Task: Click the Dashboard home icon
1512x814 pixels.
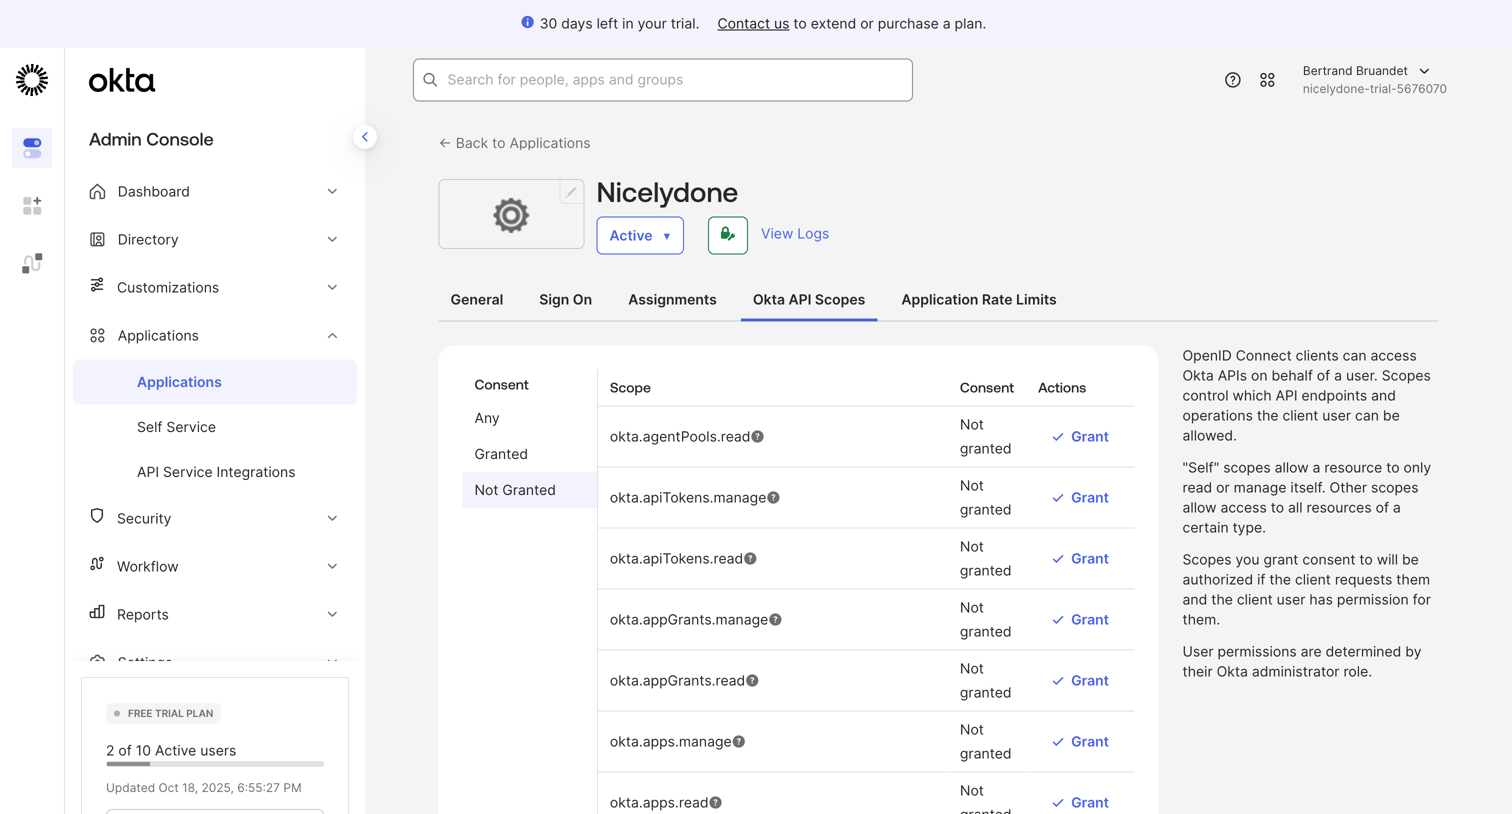Action: 97,191
